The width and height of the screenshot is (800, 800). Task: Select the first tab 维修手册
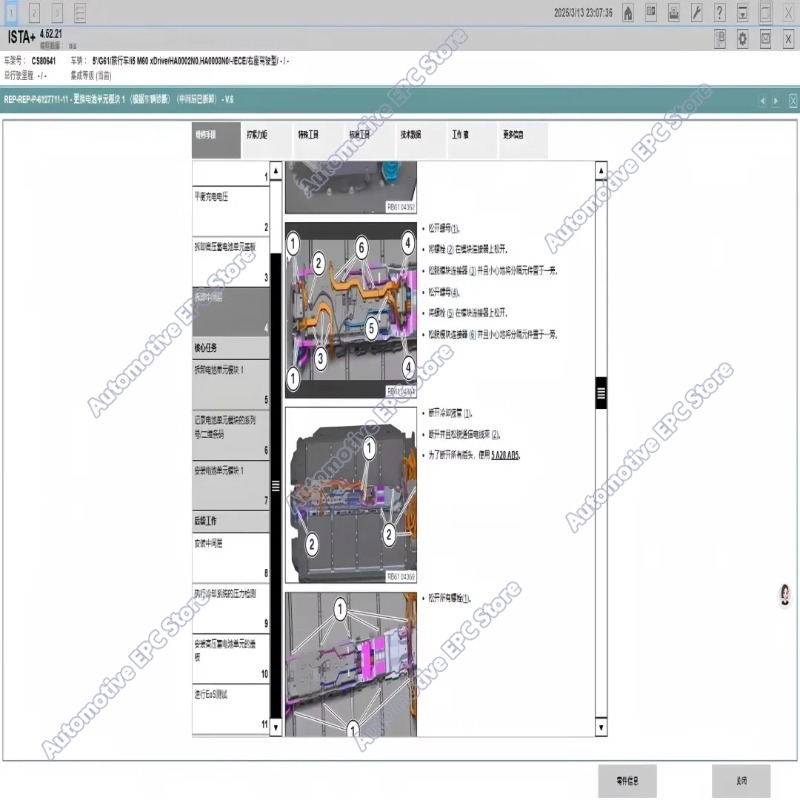click(x=216, y=140)
